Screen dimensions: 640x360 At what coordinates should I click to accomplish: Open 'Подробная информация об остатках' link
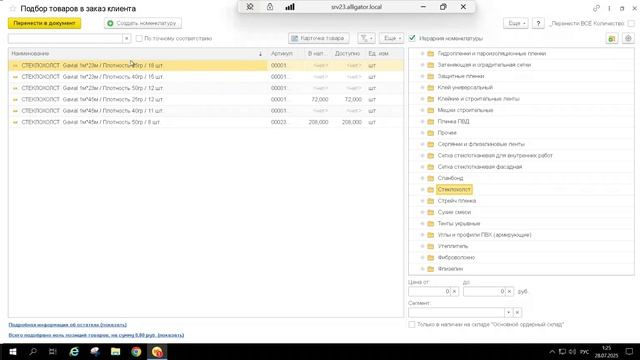(68, 325)
